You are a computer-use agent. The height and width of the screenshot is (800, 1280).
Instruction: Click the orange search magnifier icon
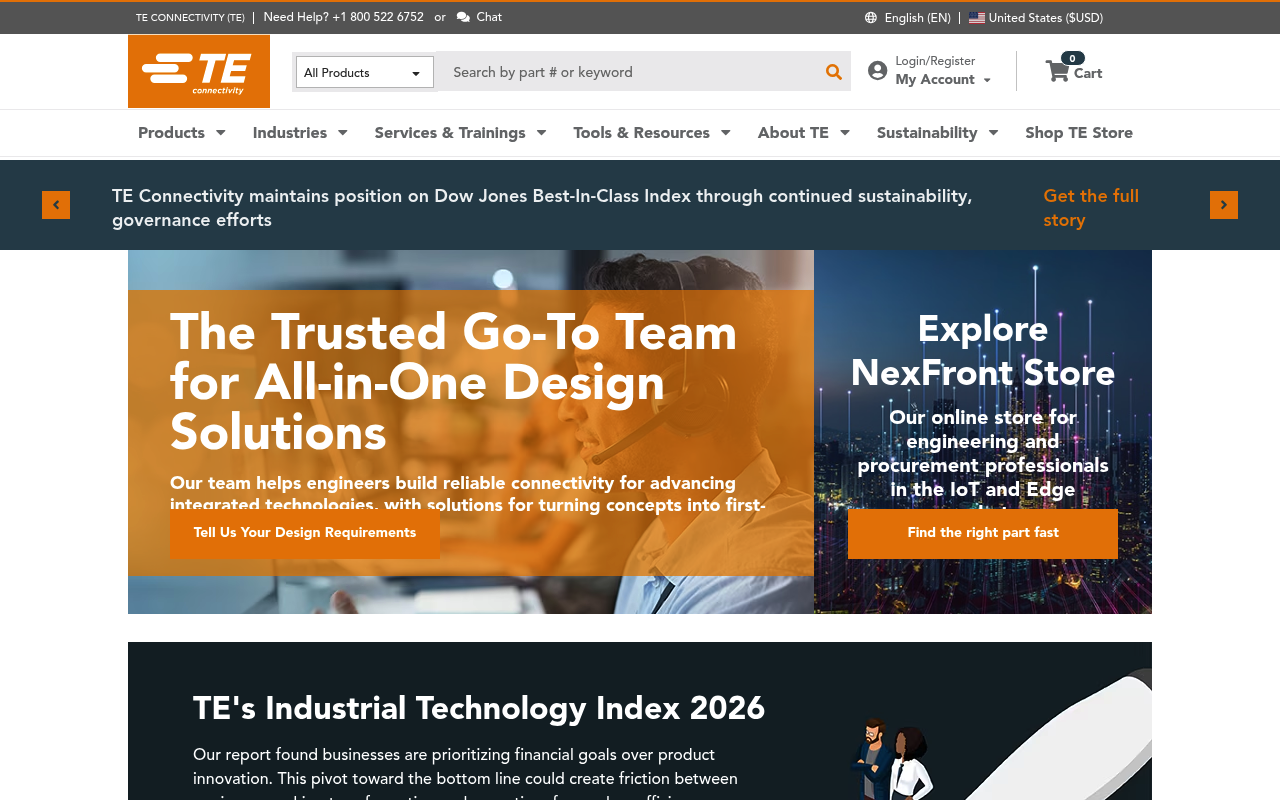(x=833, y=72)
